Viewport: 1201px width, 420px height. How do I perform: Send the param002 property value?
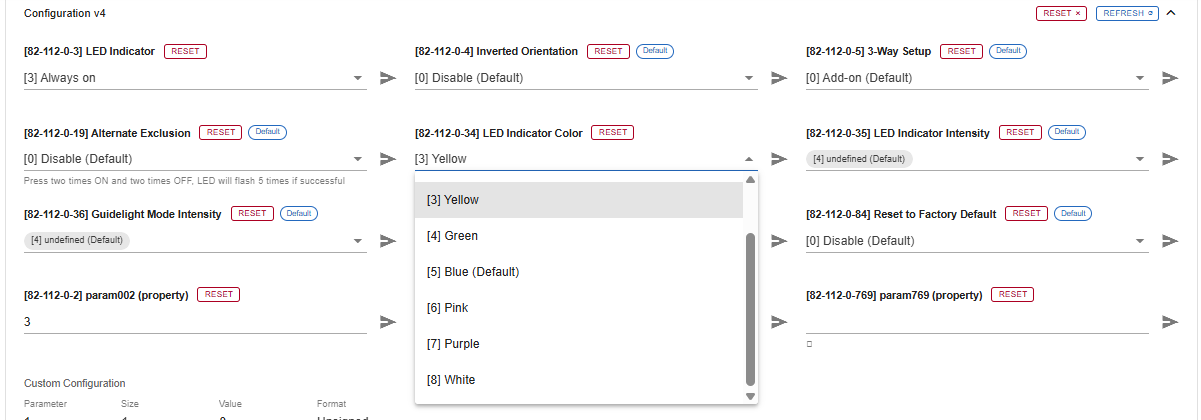click(x=388, y=322)
